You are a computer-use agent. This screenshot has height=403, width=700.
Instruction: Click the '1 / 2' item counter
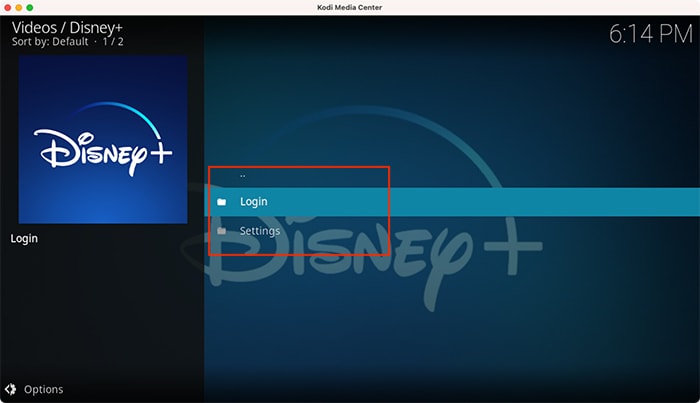pyautogui.click(x=113, y=42)
